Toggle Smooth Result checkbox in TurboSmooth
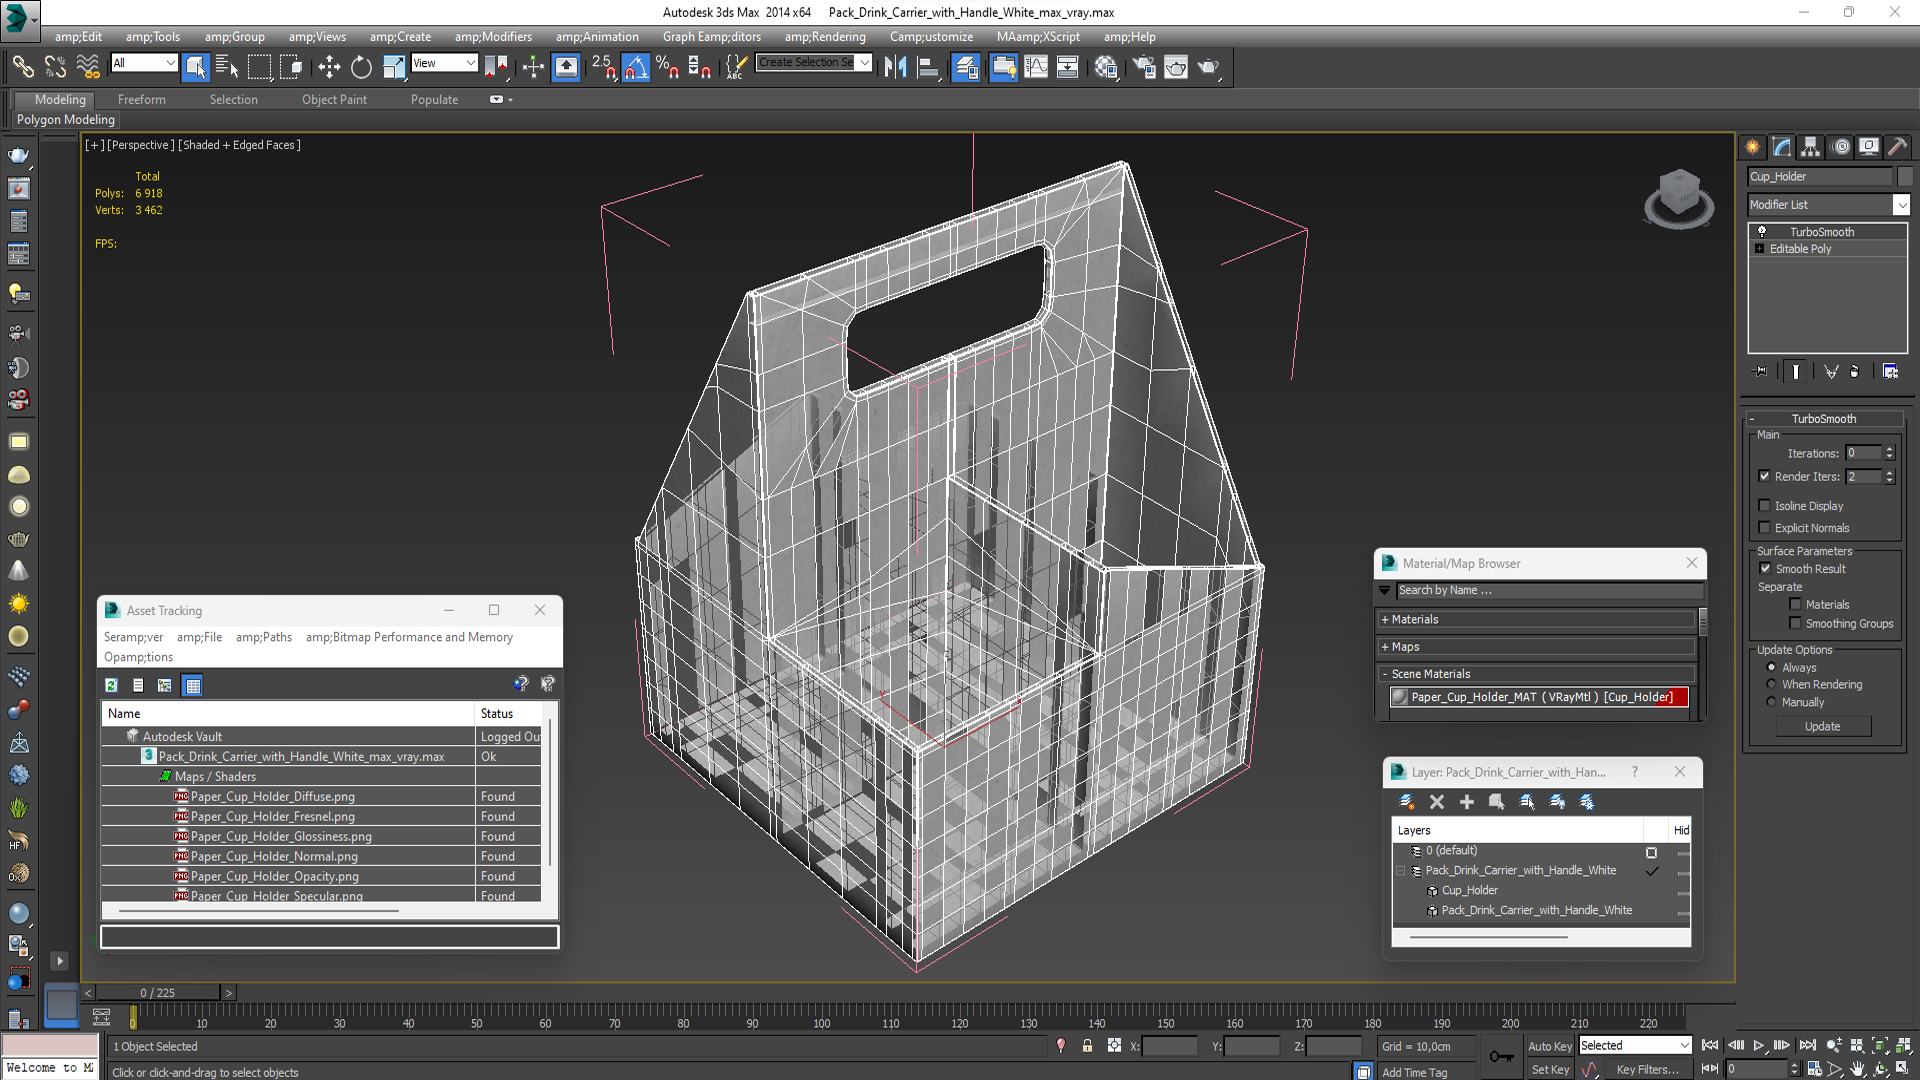 1766,567
